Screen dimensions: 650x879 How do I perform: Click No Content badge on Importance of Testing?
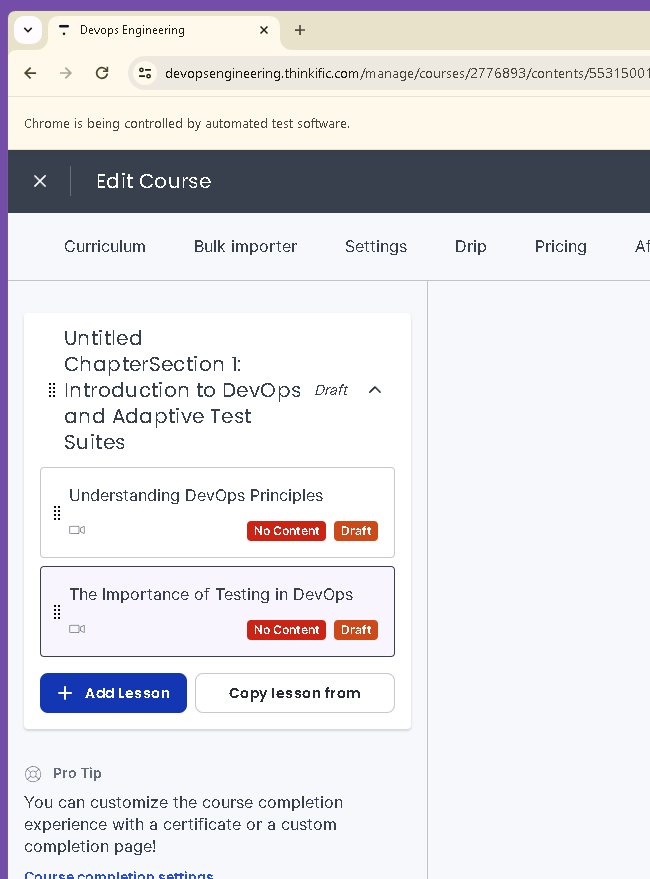(x=286, y=630)
